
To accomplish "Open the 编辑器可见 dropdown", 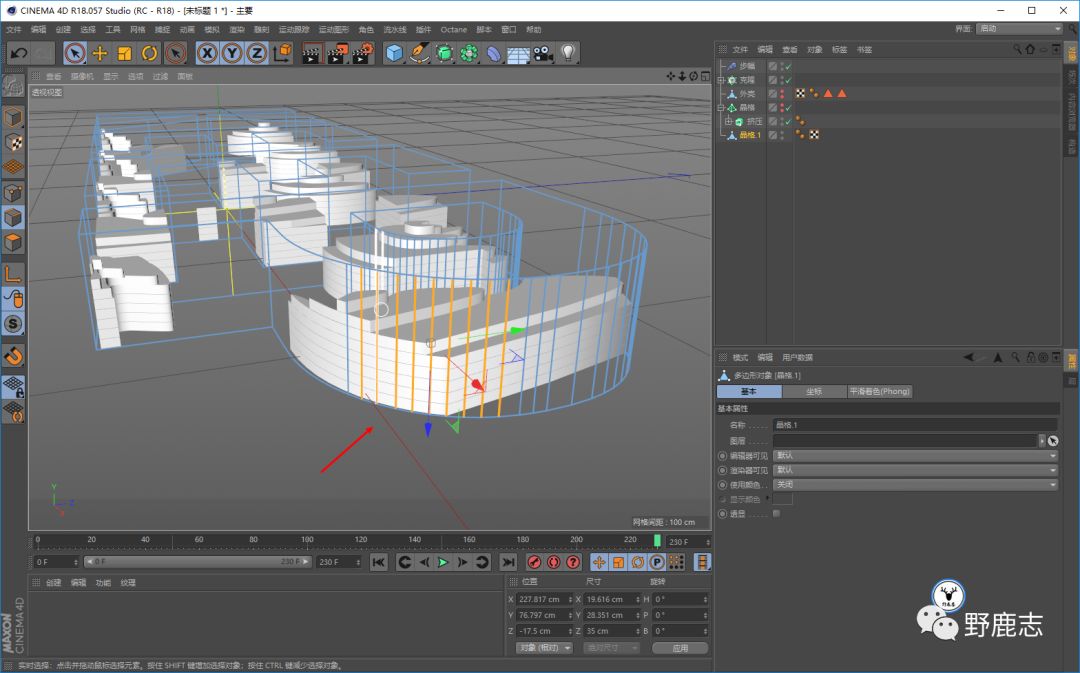I will (x=915, y=456).
